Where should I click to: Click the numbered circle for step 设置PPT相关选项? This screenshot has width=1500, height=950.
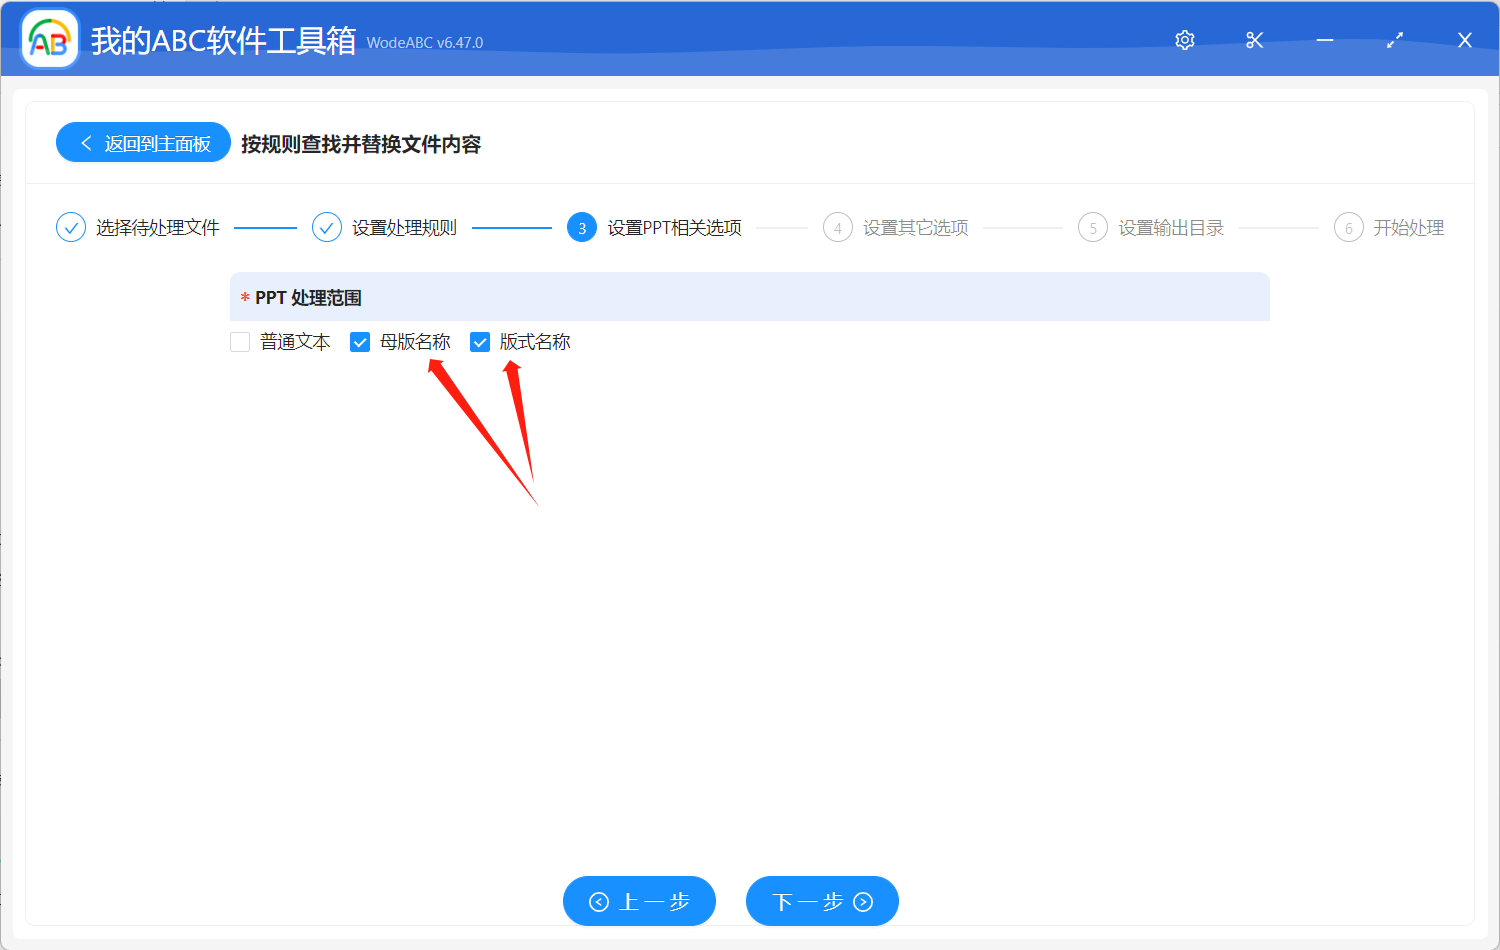(x=581, y=227)
